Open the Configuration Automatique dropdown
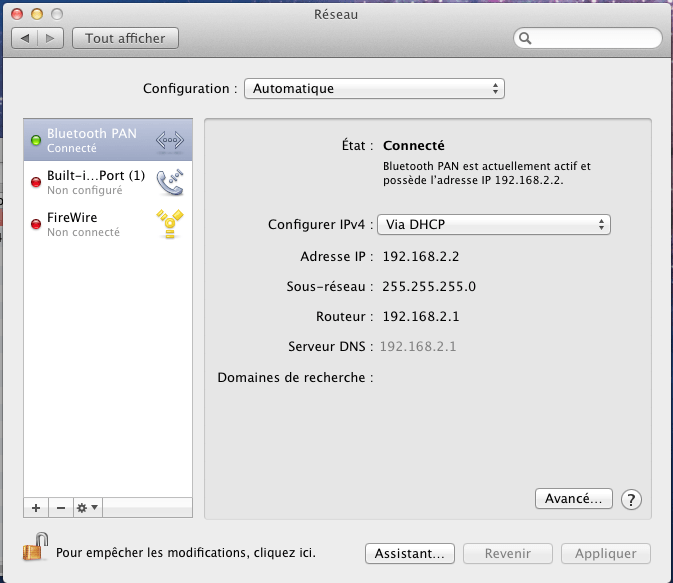 pos(374,89)
